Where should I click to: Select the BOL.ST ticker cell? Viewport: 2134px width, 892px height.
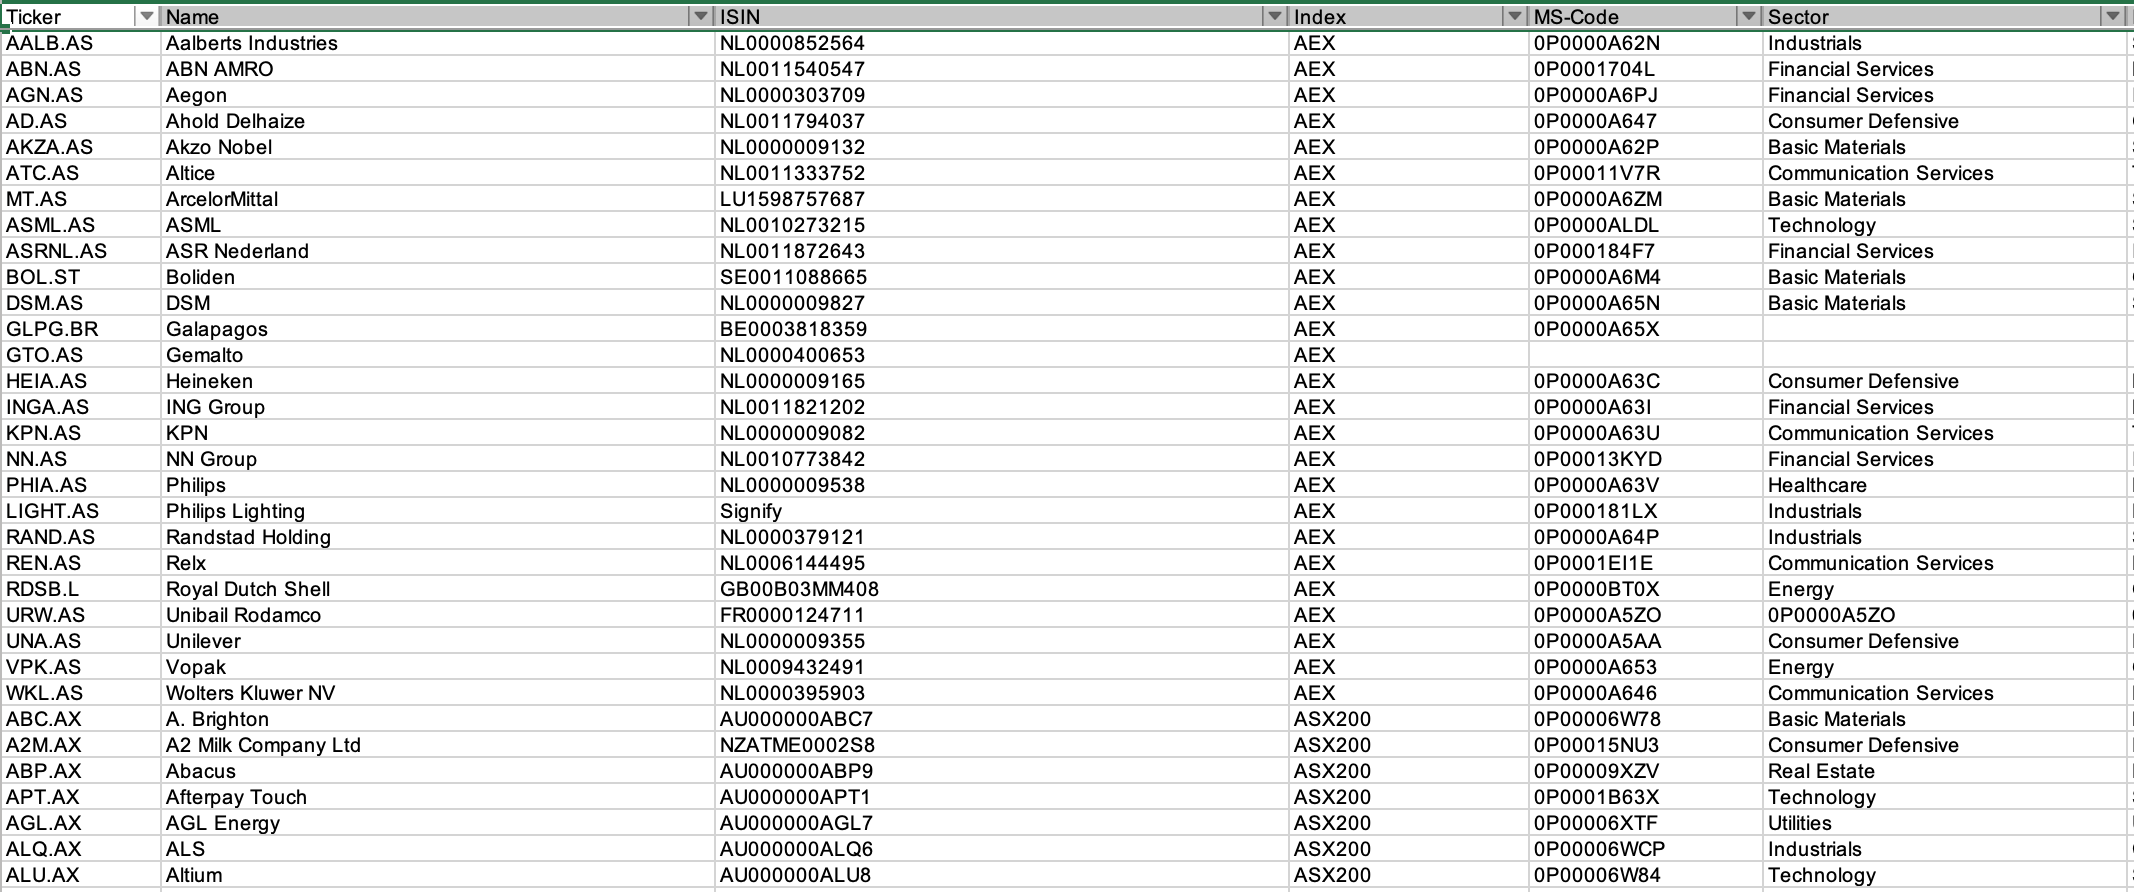pos(80,277)
